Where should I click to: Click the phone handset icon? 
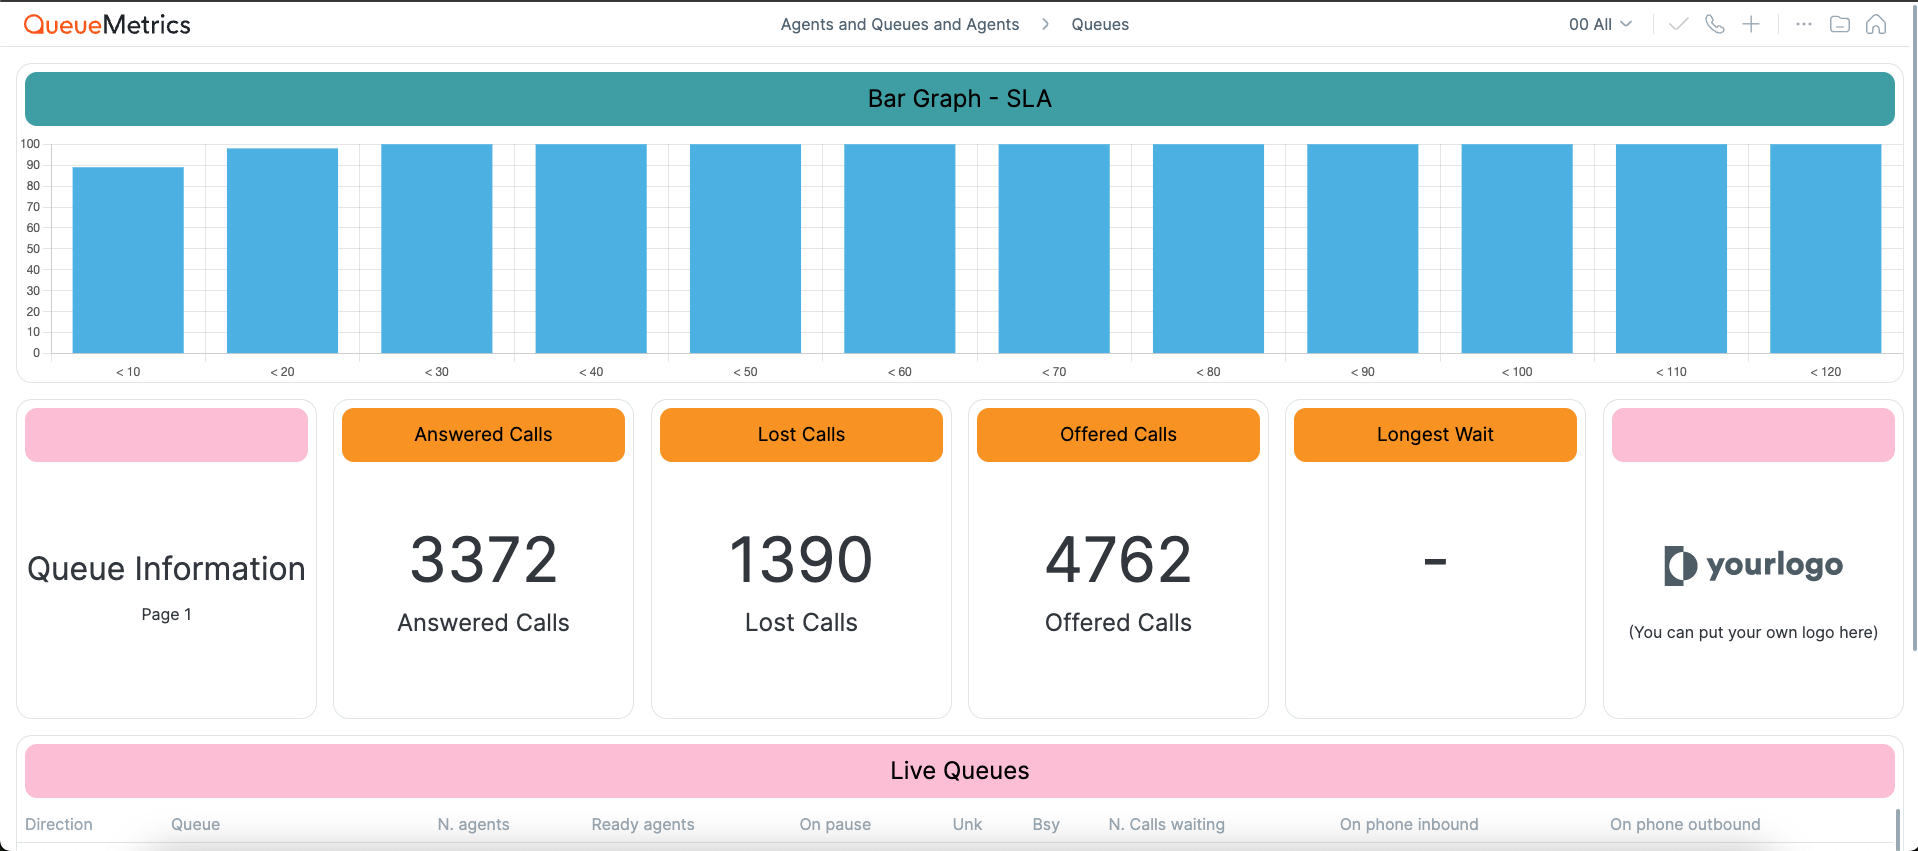coord(1715,24)
